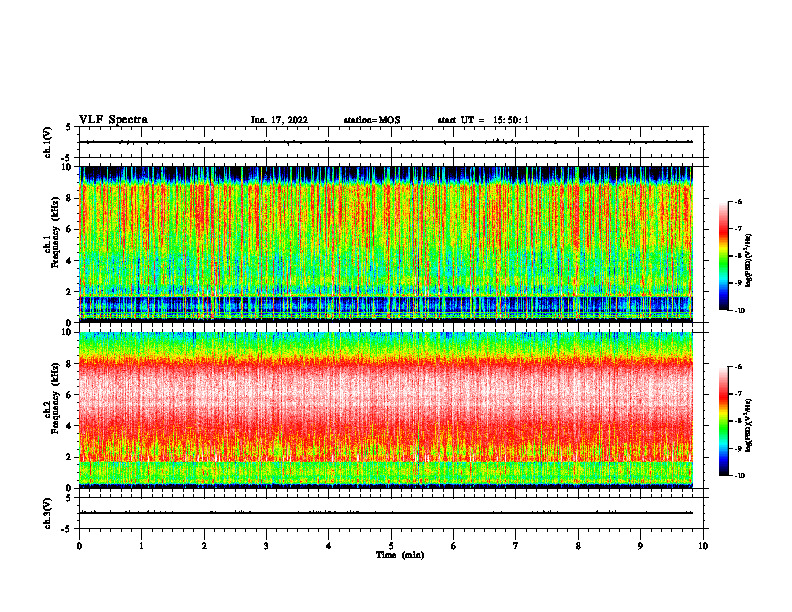792x612 pixels.
Task: Click the ch.3(V) axis label
Action: click(47, 513)
